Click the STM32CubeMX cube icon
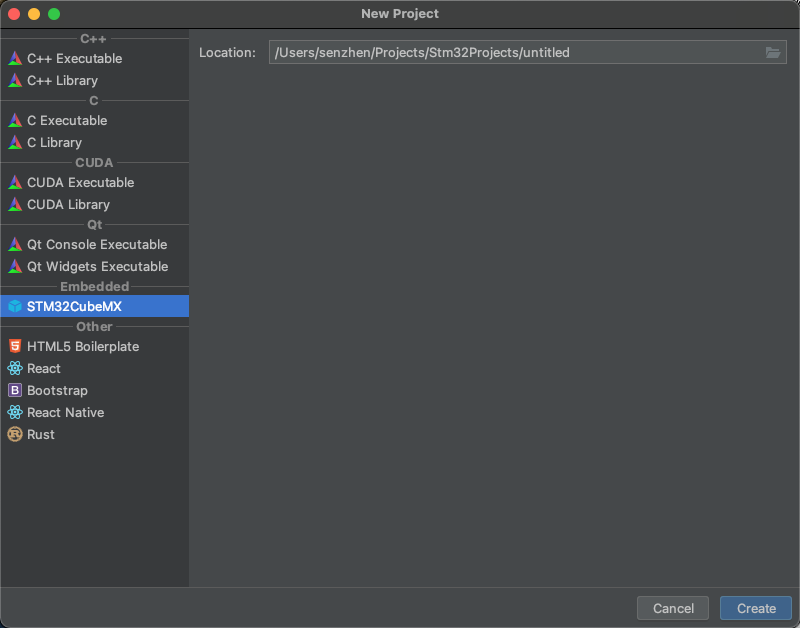 tap(15, 307)
